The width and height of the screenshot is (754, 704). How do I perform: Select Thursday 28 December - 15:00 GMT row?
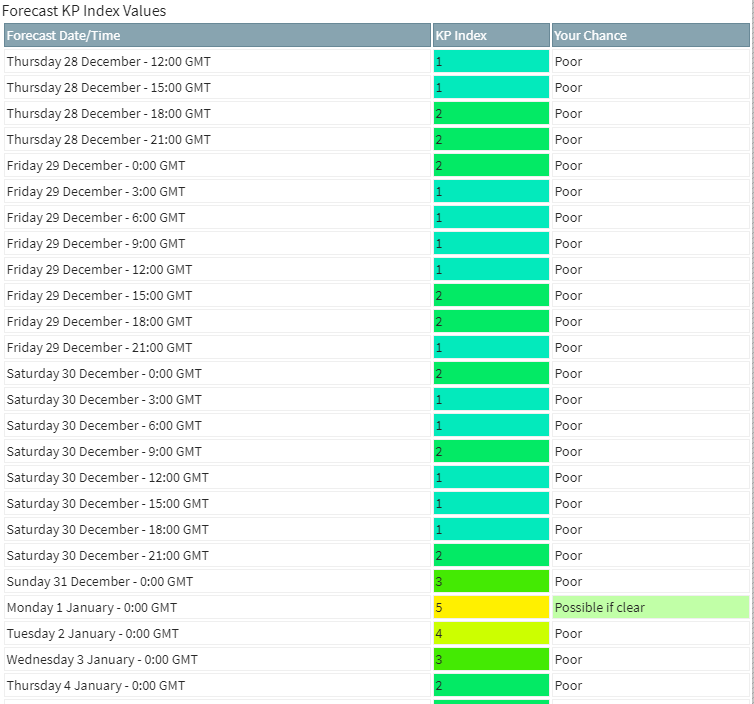[377, 88]
